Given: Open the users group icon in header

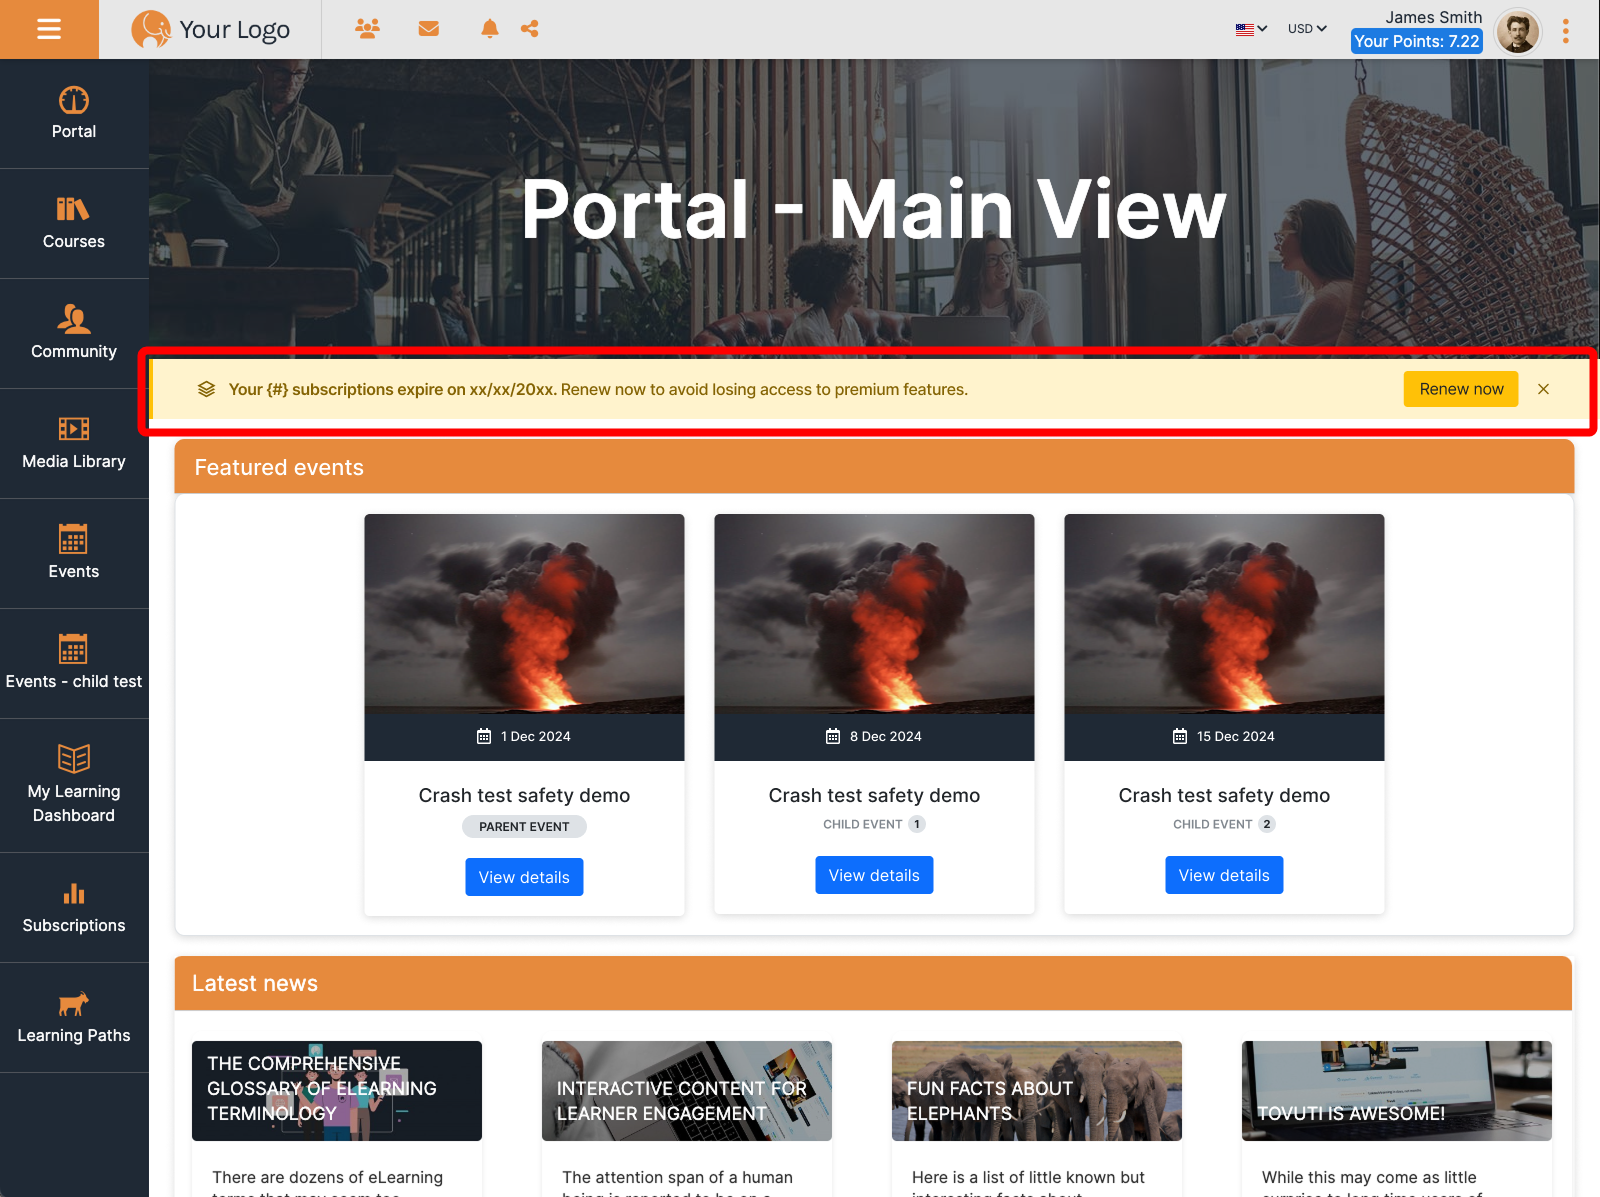Looking at the screenshot, I should [367, 29].
